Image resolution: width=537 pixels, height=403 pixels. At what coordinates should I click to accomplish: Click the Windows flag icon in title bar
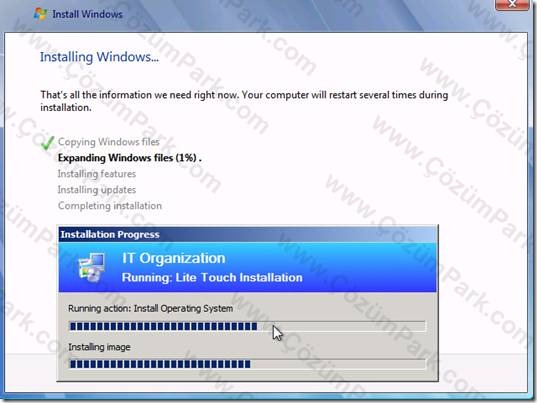[40, 14]
